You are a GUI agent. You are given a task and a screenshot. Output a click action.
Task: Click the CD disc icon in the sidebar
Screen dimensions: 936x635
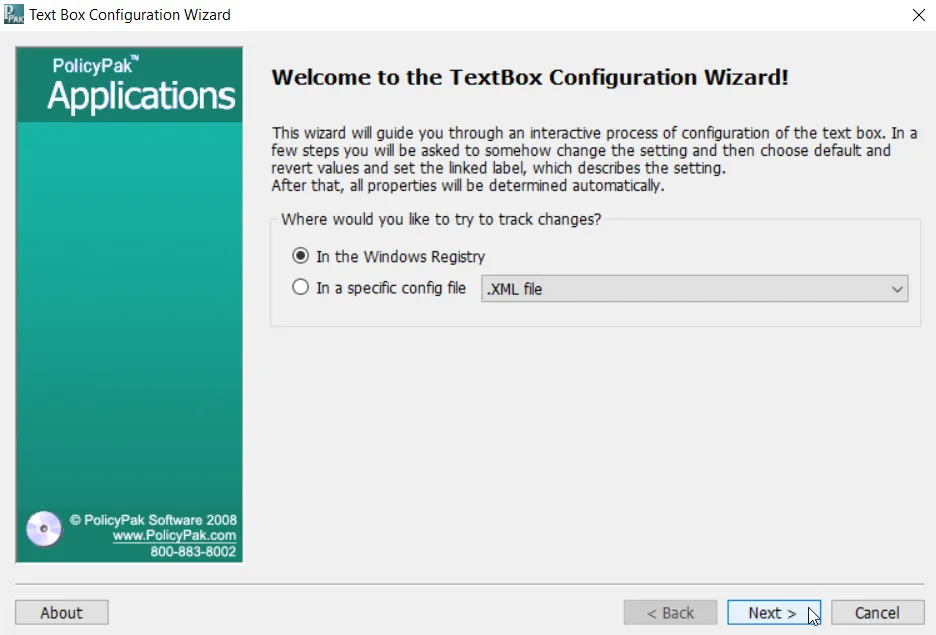pos(44,529)
